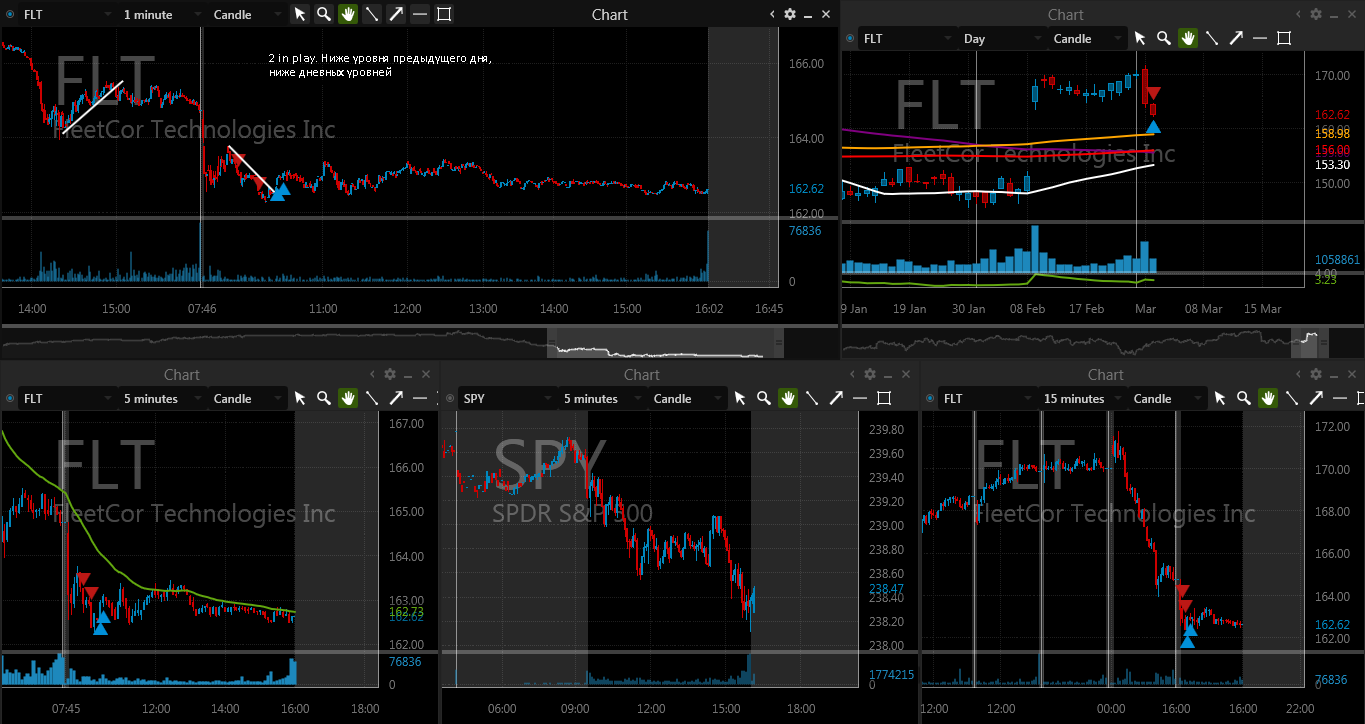1365x724 pixels.
Task: Select horizontal line tool in 1 minute chart
Action: (420, 14)
